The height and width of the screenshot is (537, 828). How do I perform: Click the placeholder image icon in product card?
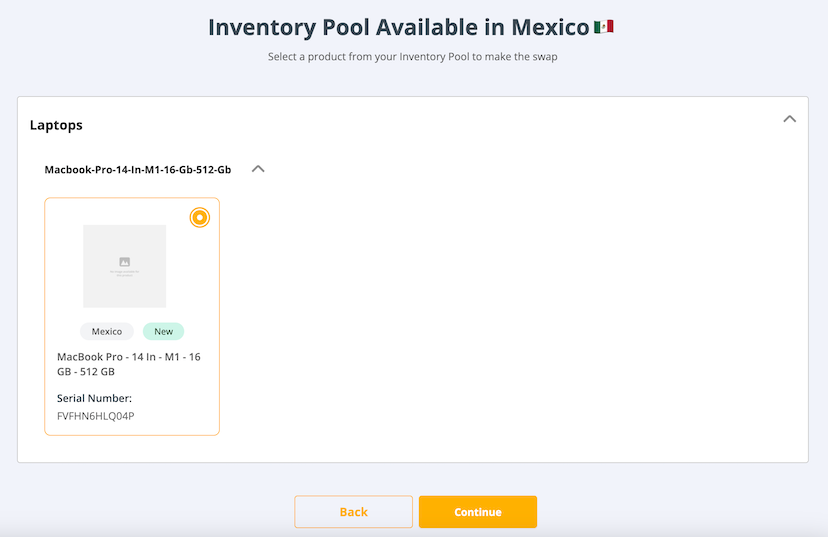tap(125, 262)
